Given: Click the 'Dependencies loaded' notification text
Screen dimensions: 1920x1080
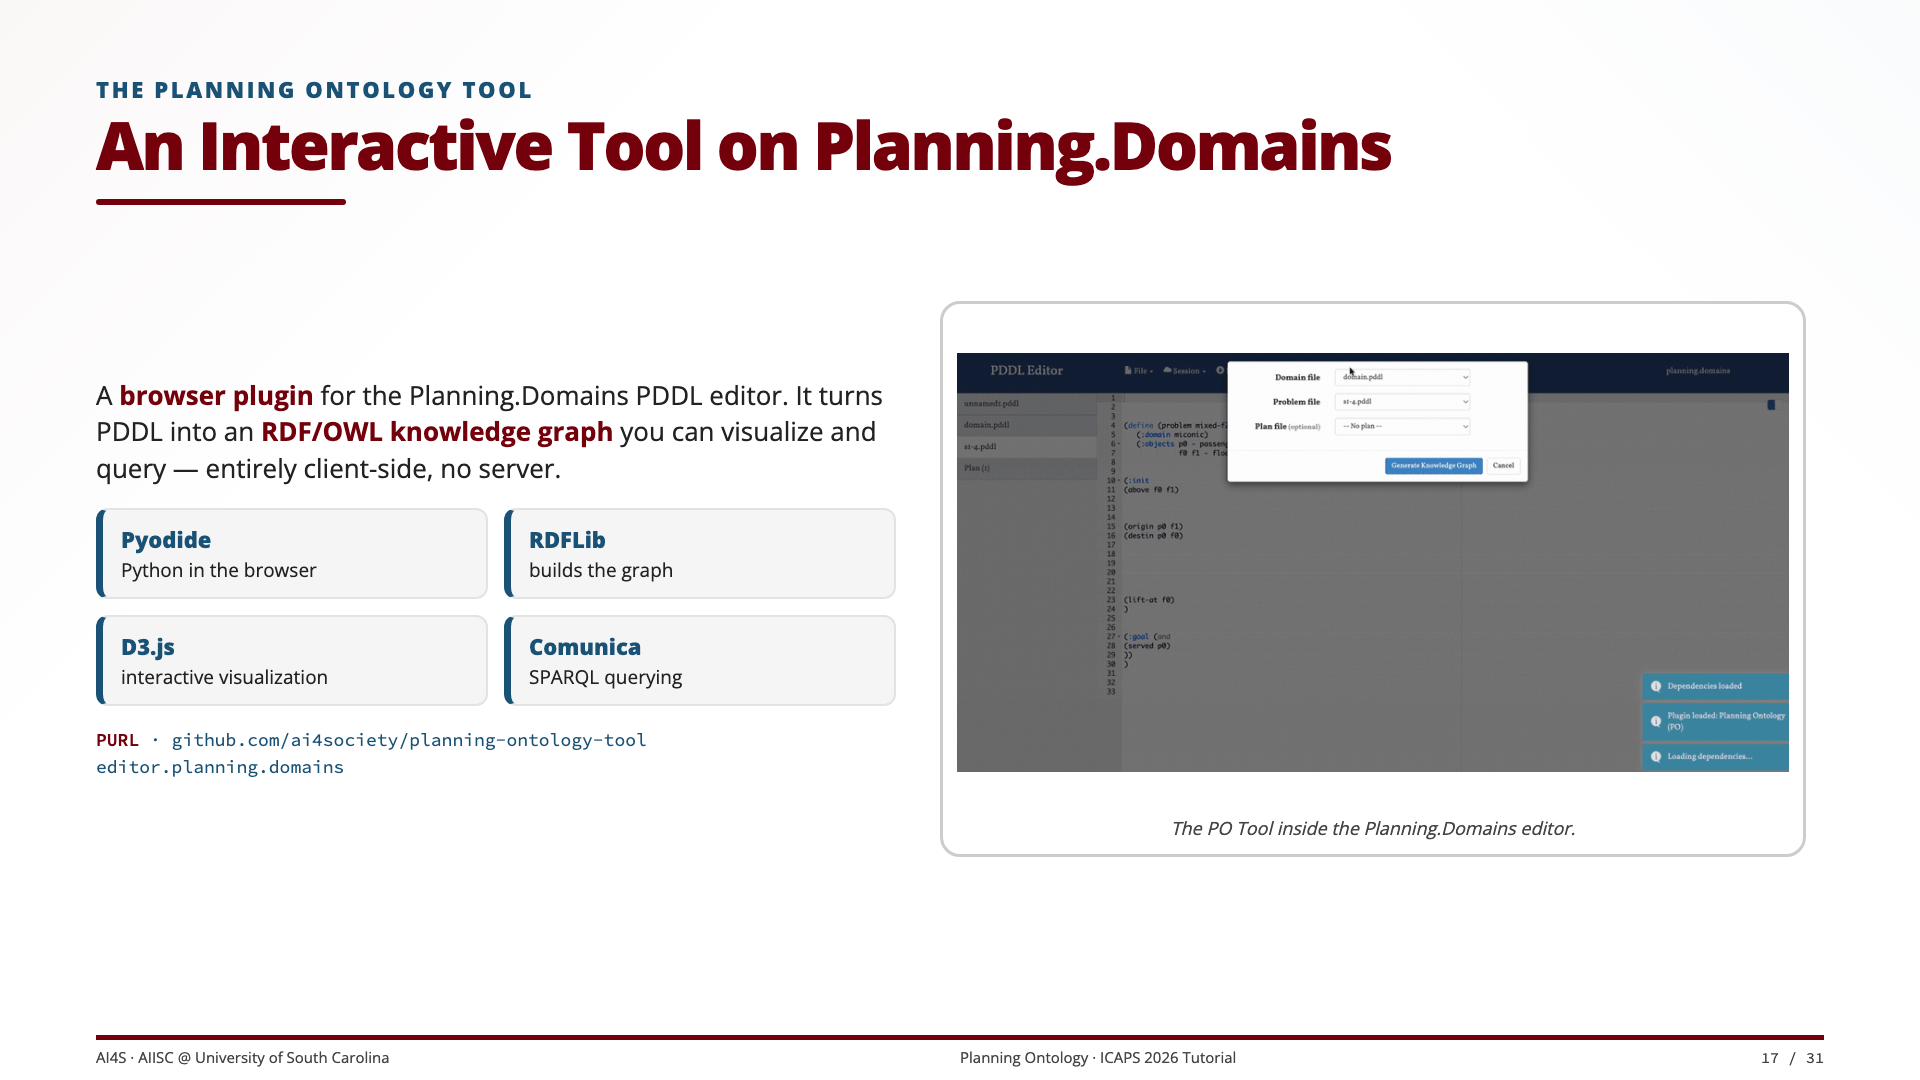Looking at the screenshot, I should tap(1704, 686).
